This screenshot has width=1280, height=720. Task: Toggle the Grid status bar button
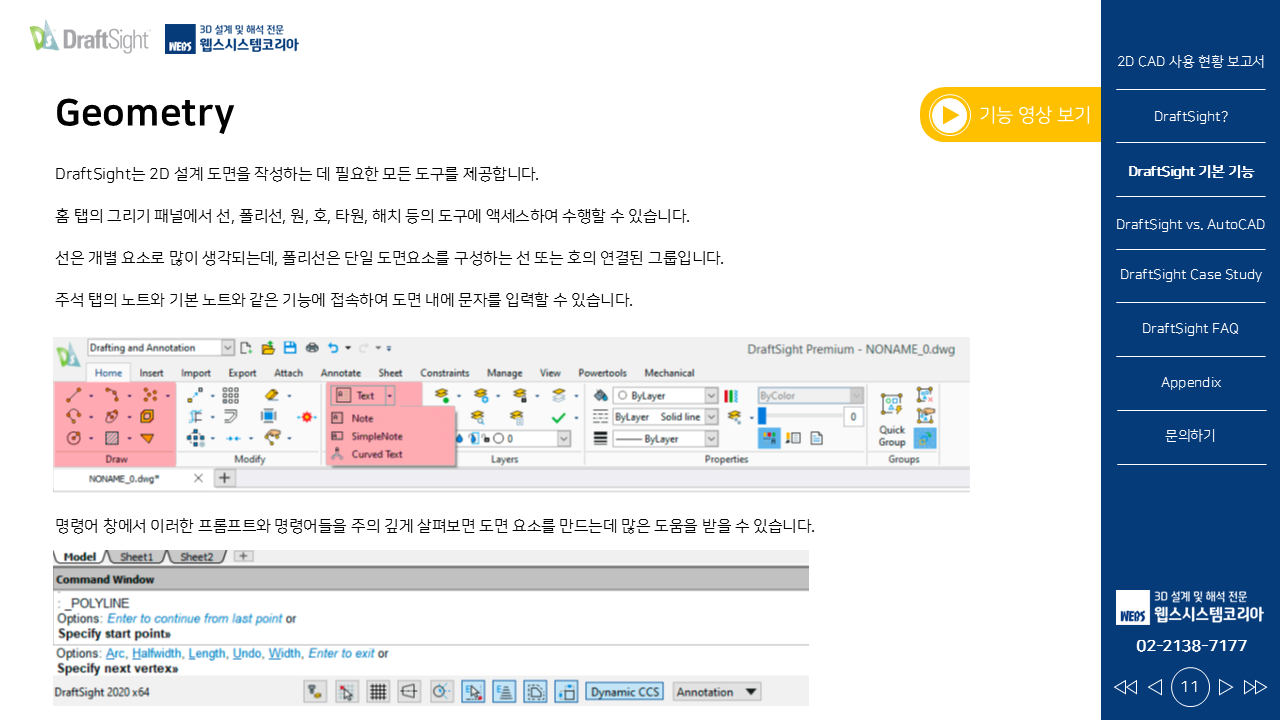378,691
